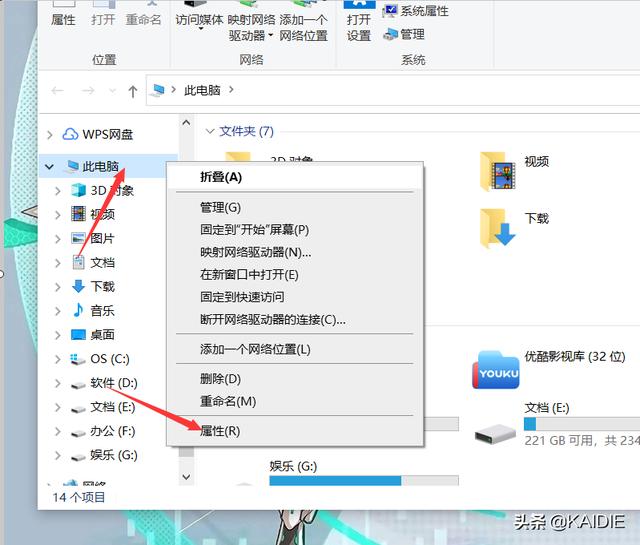This screenshot has width=640, height=545.
Task: Click the 图片 picture icon in sidebar
Action: (78, 238)
